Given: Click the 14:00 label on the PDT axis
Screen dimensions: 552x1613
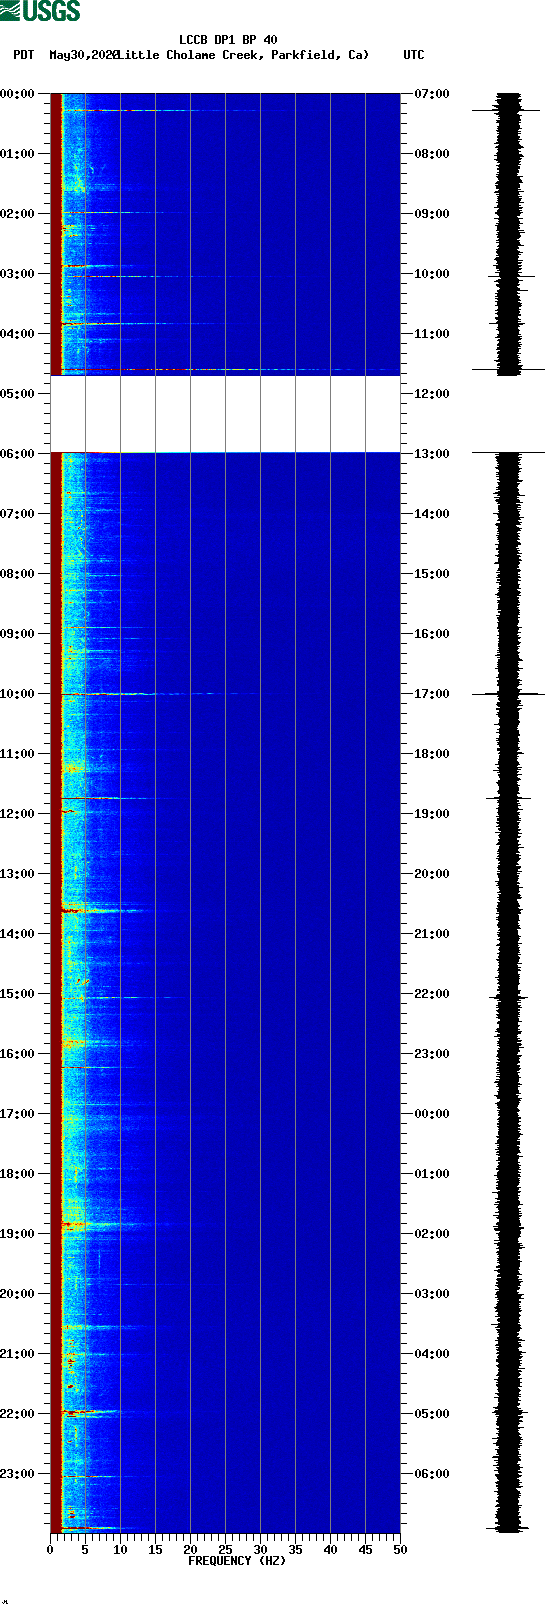Looking at the screenshot, I should [x=18, y=934].
